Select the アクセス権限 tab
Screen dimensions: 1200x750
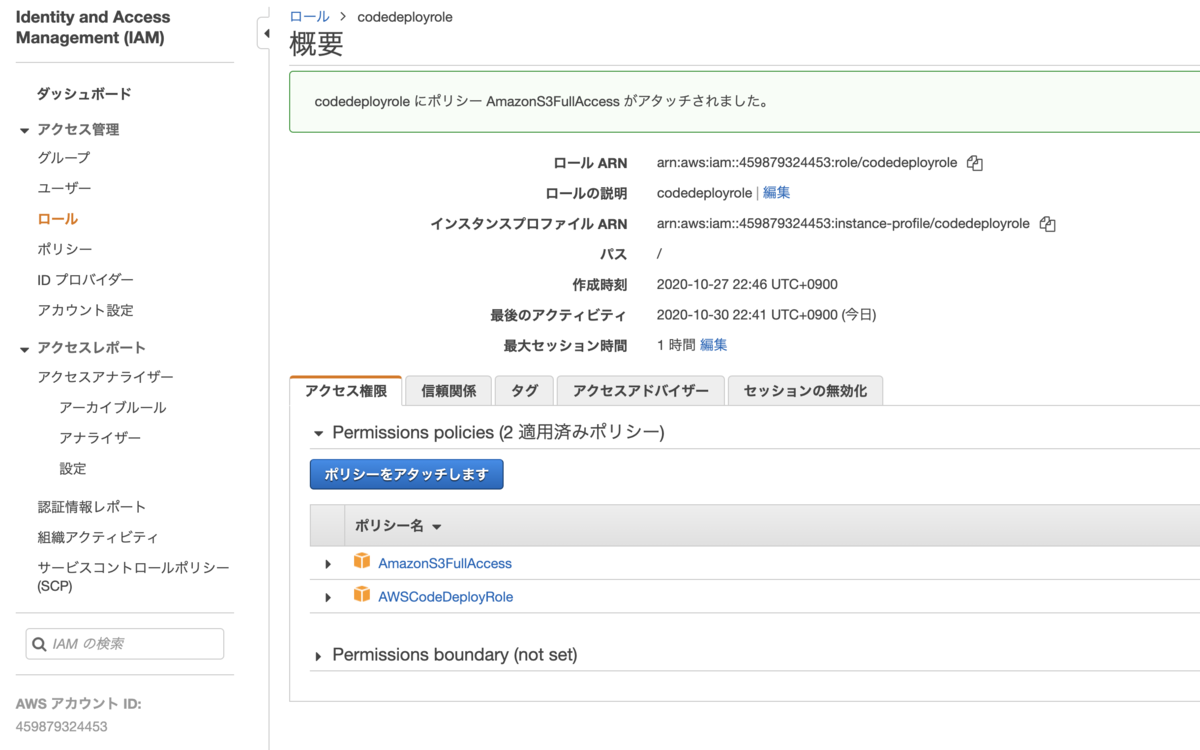pos(345,391)
